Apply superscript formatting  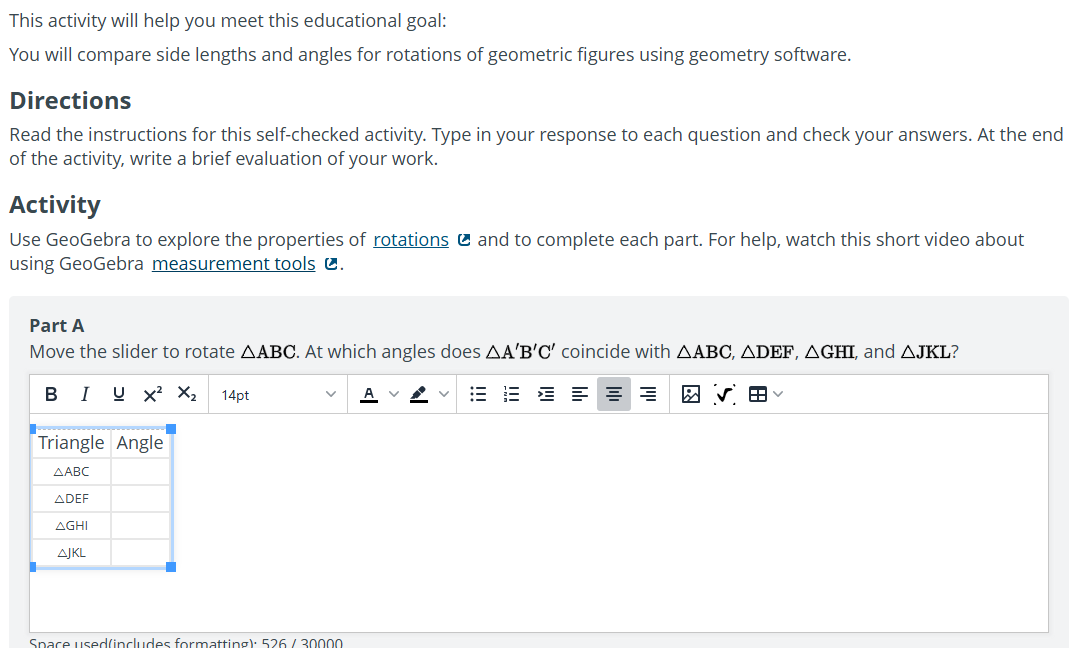coord(152,394)
